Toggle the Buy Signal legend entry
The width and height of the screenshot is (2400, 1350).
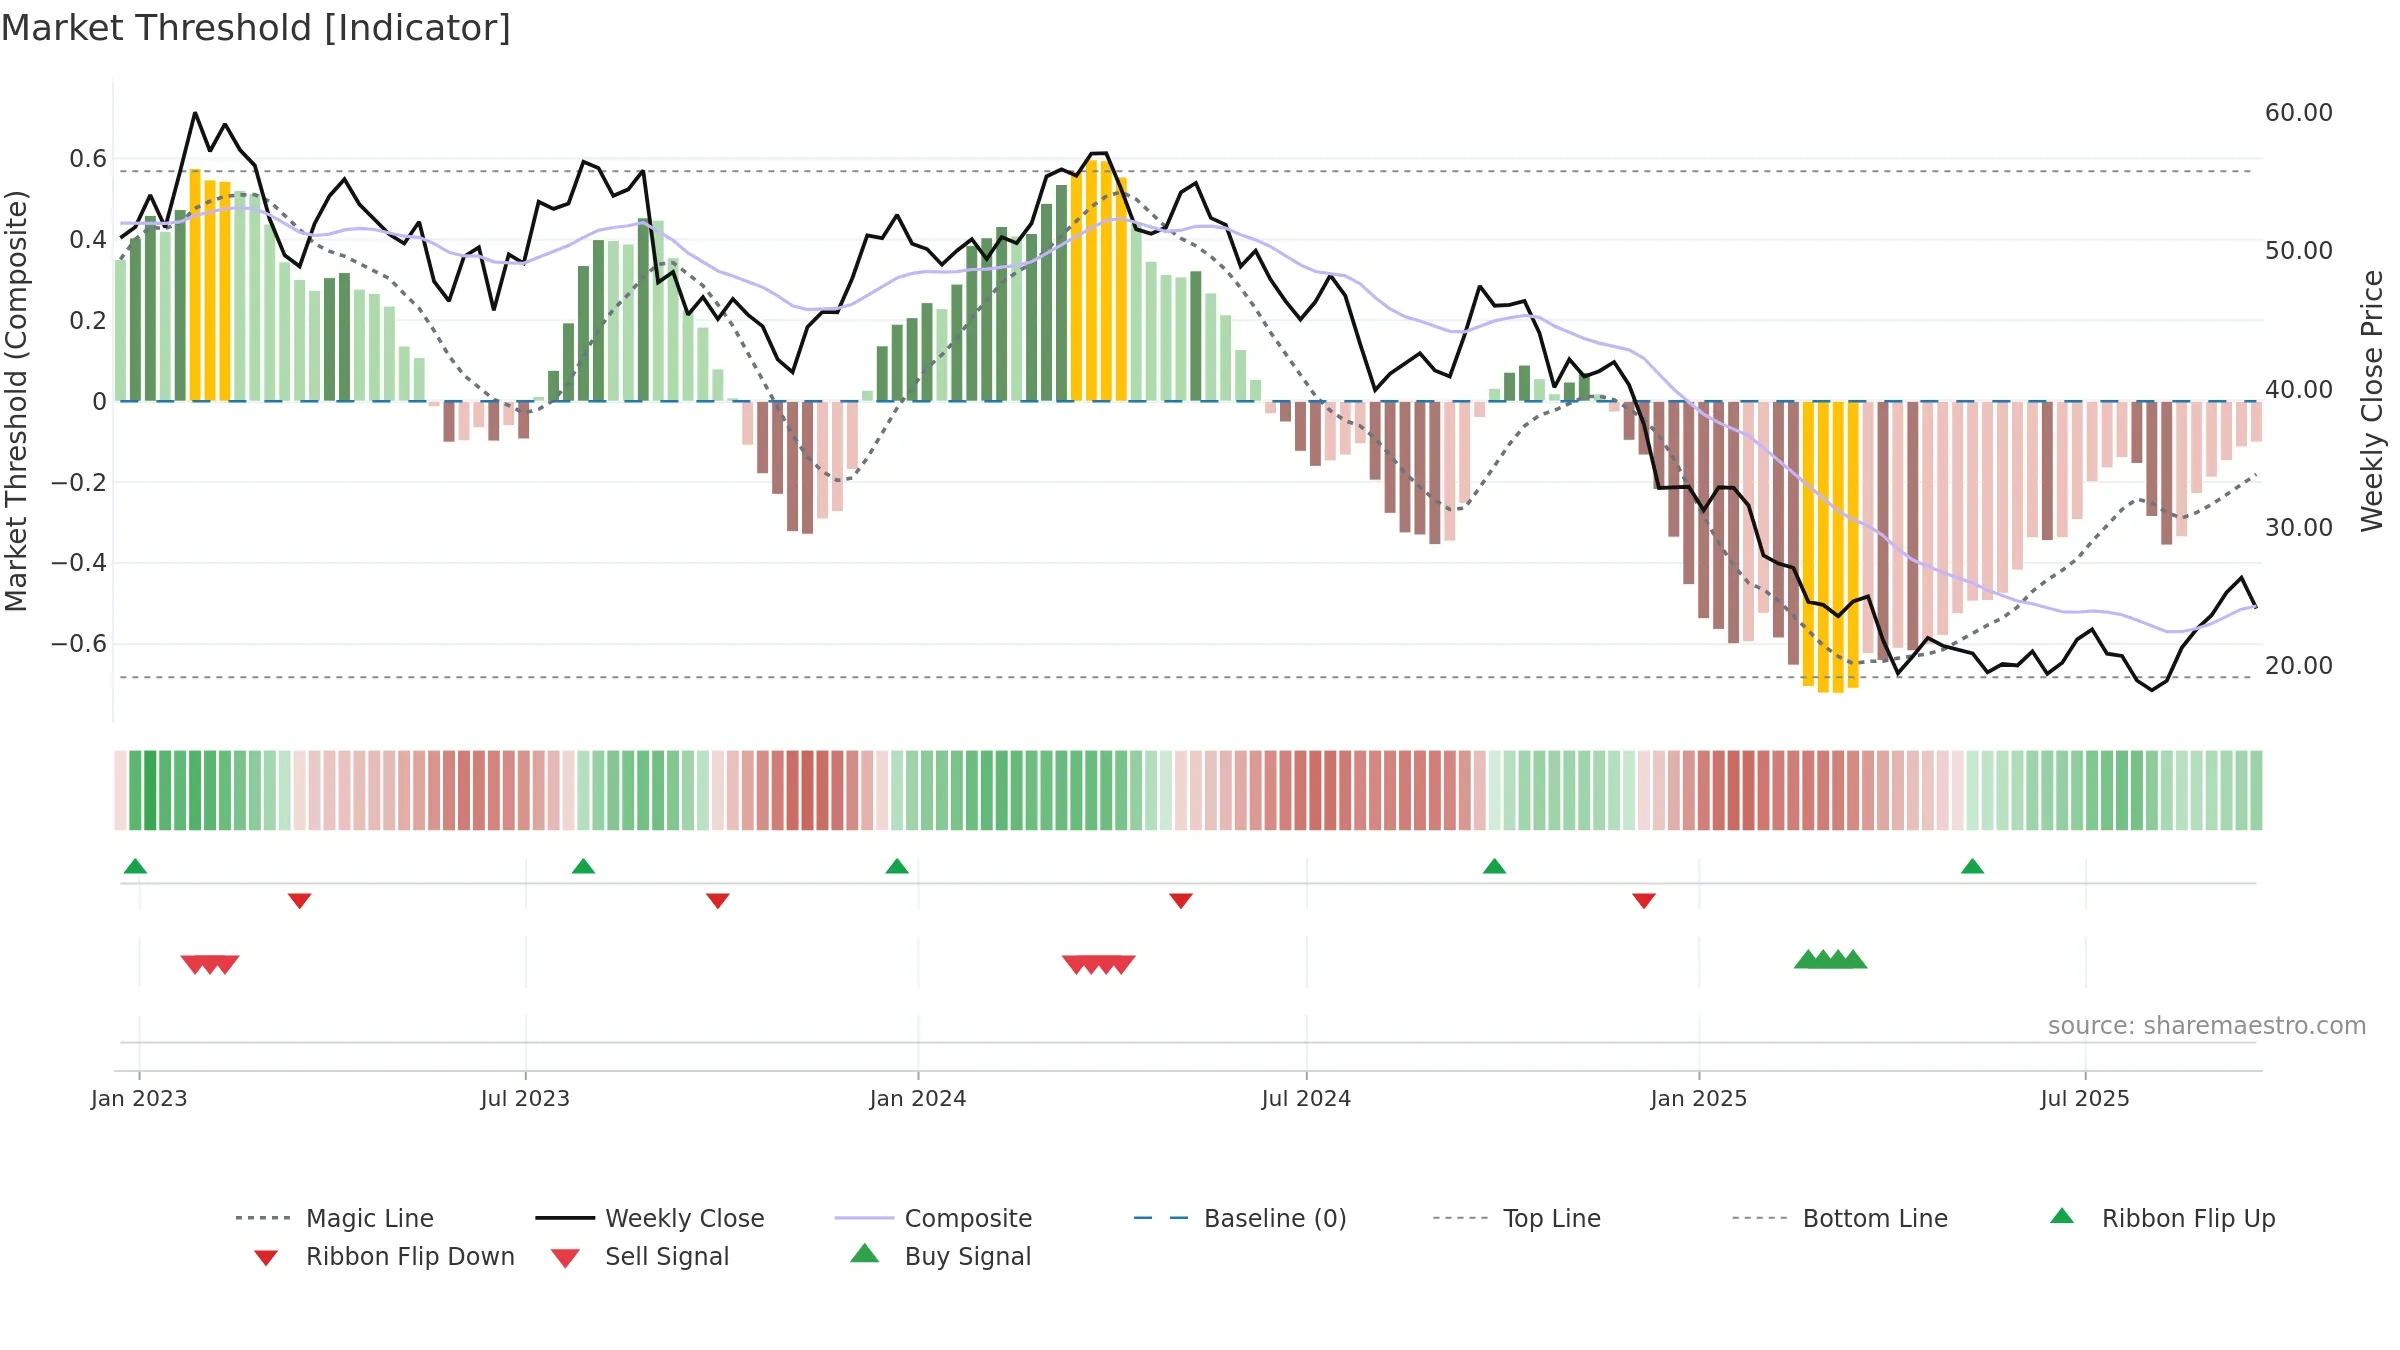940,1256
